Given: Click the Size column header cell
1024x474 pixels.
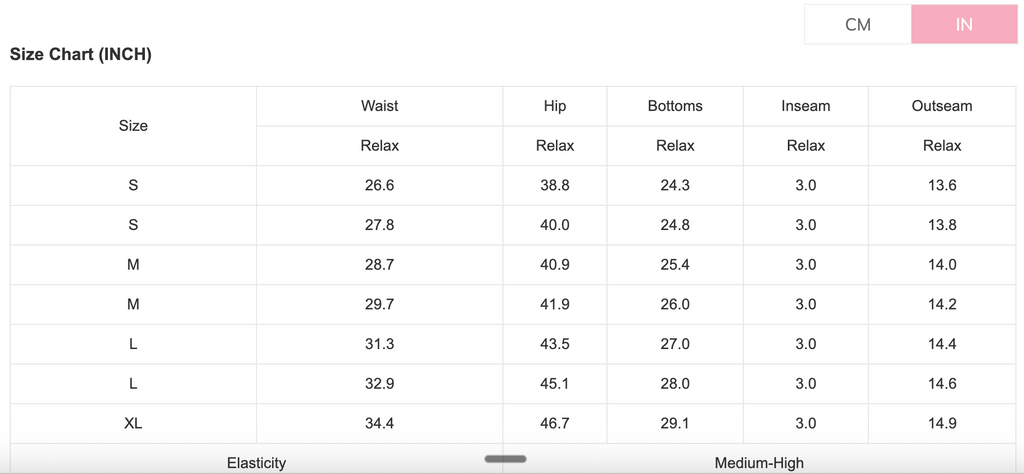Looking at the screenshot, I should [x=133, y=126].
